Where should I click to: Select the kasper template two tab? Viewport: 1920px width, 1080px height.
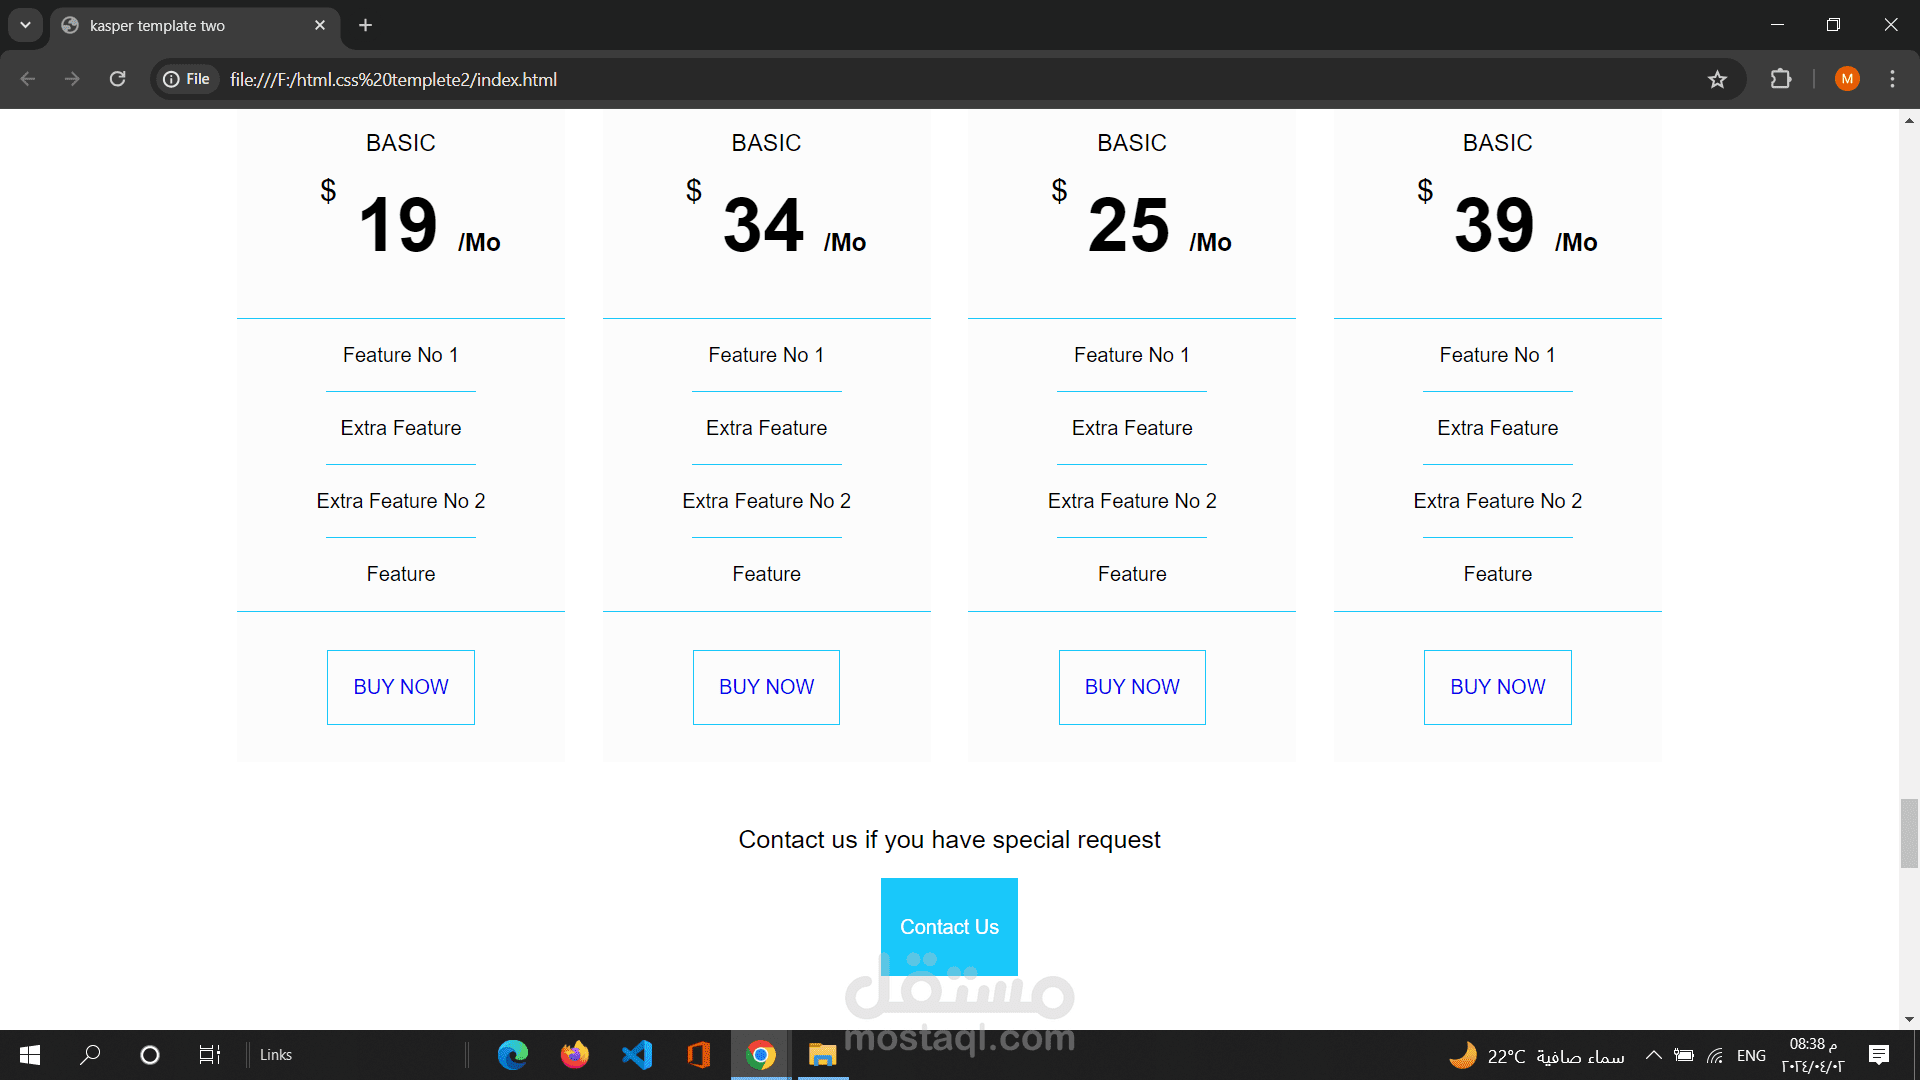(180, 25)
